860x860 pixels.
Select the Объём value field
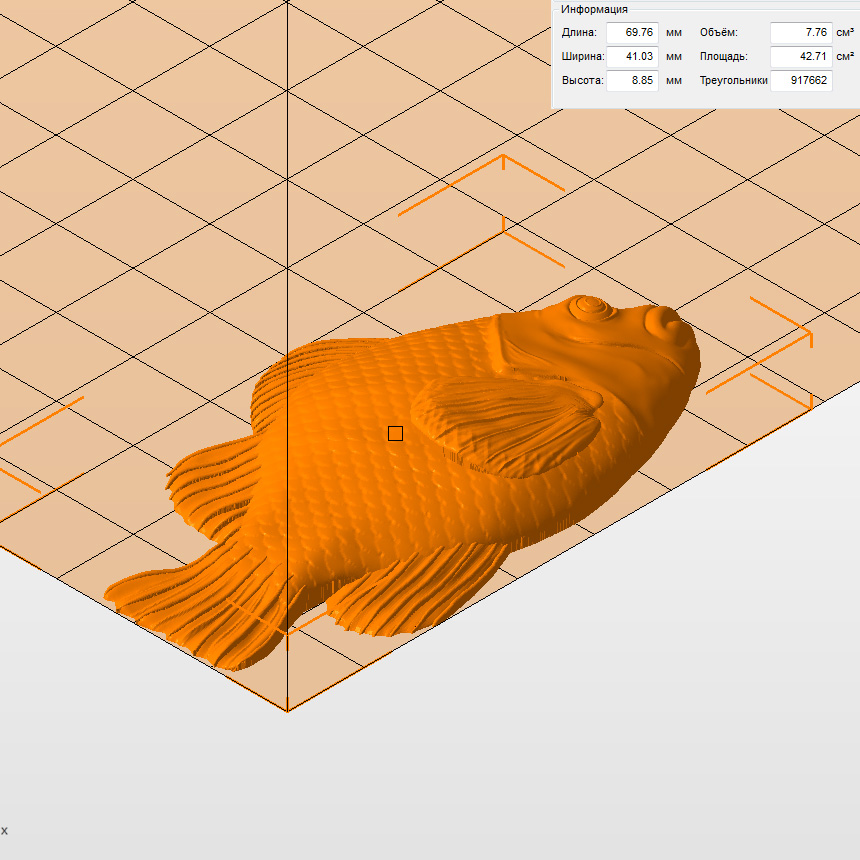pyautogui.click(x=801, y=32)
